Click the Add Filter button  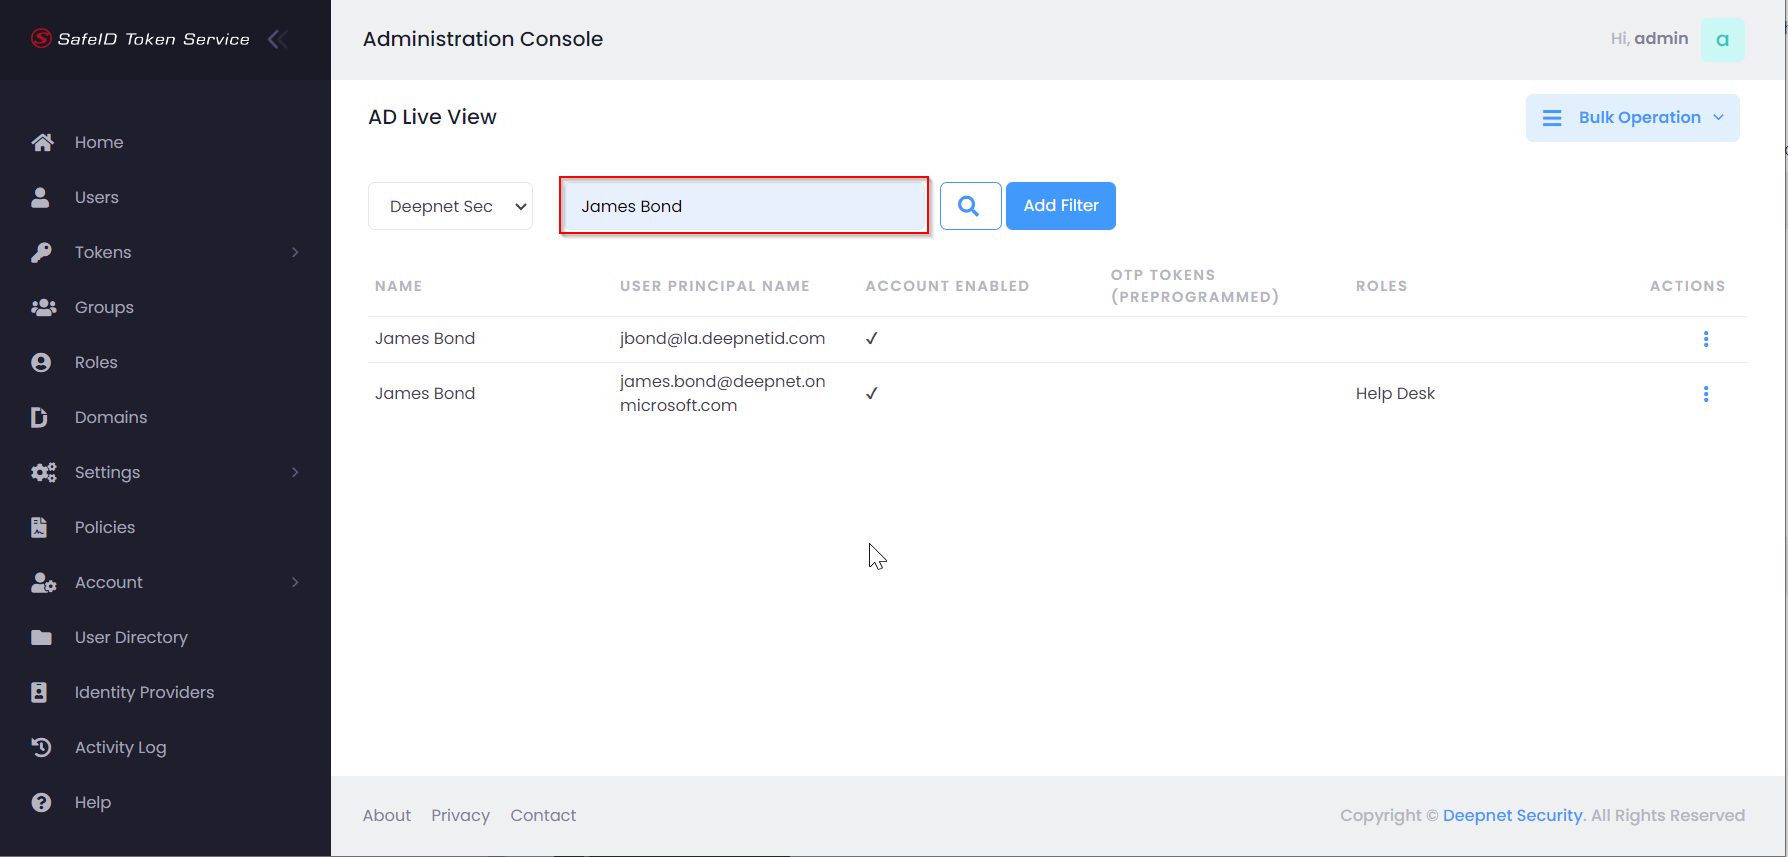click(x=1060, y=206)
